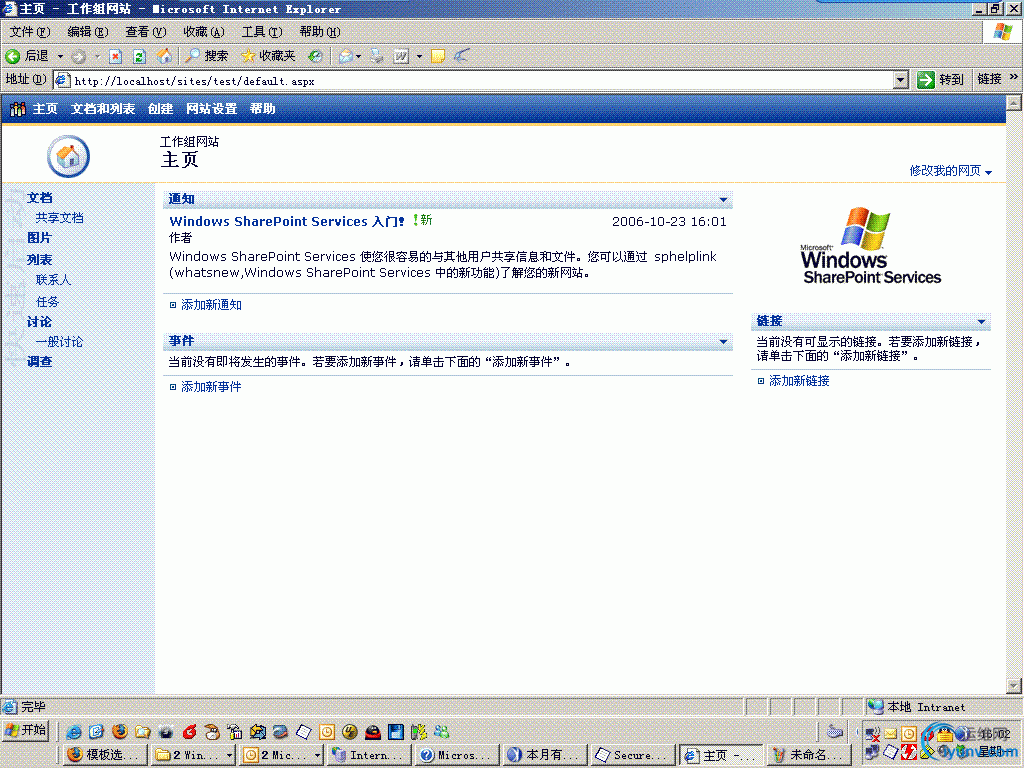1024x768 pixels.
Task: Open 图片 in the left sidebar
Action: click(x=39, y=238)
